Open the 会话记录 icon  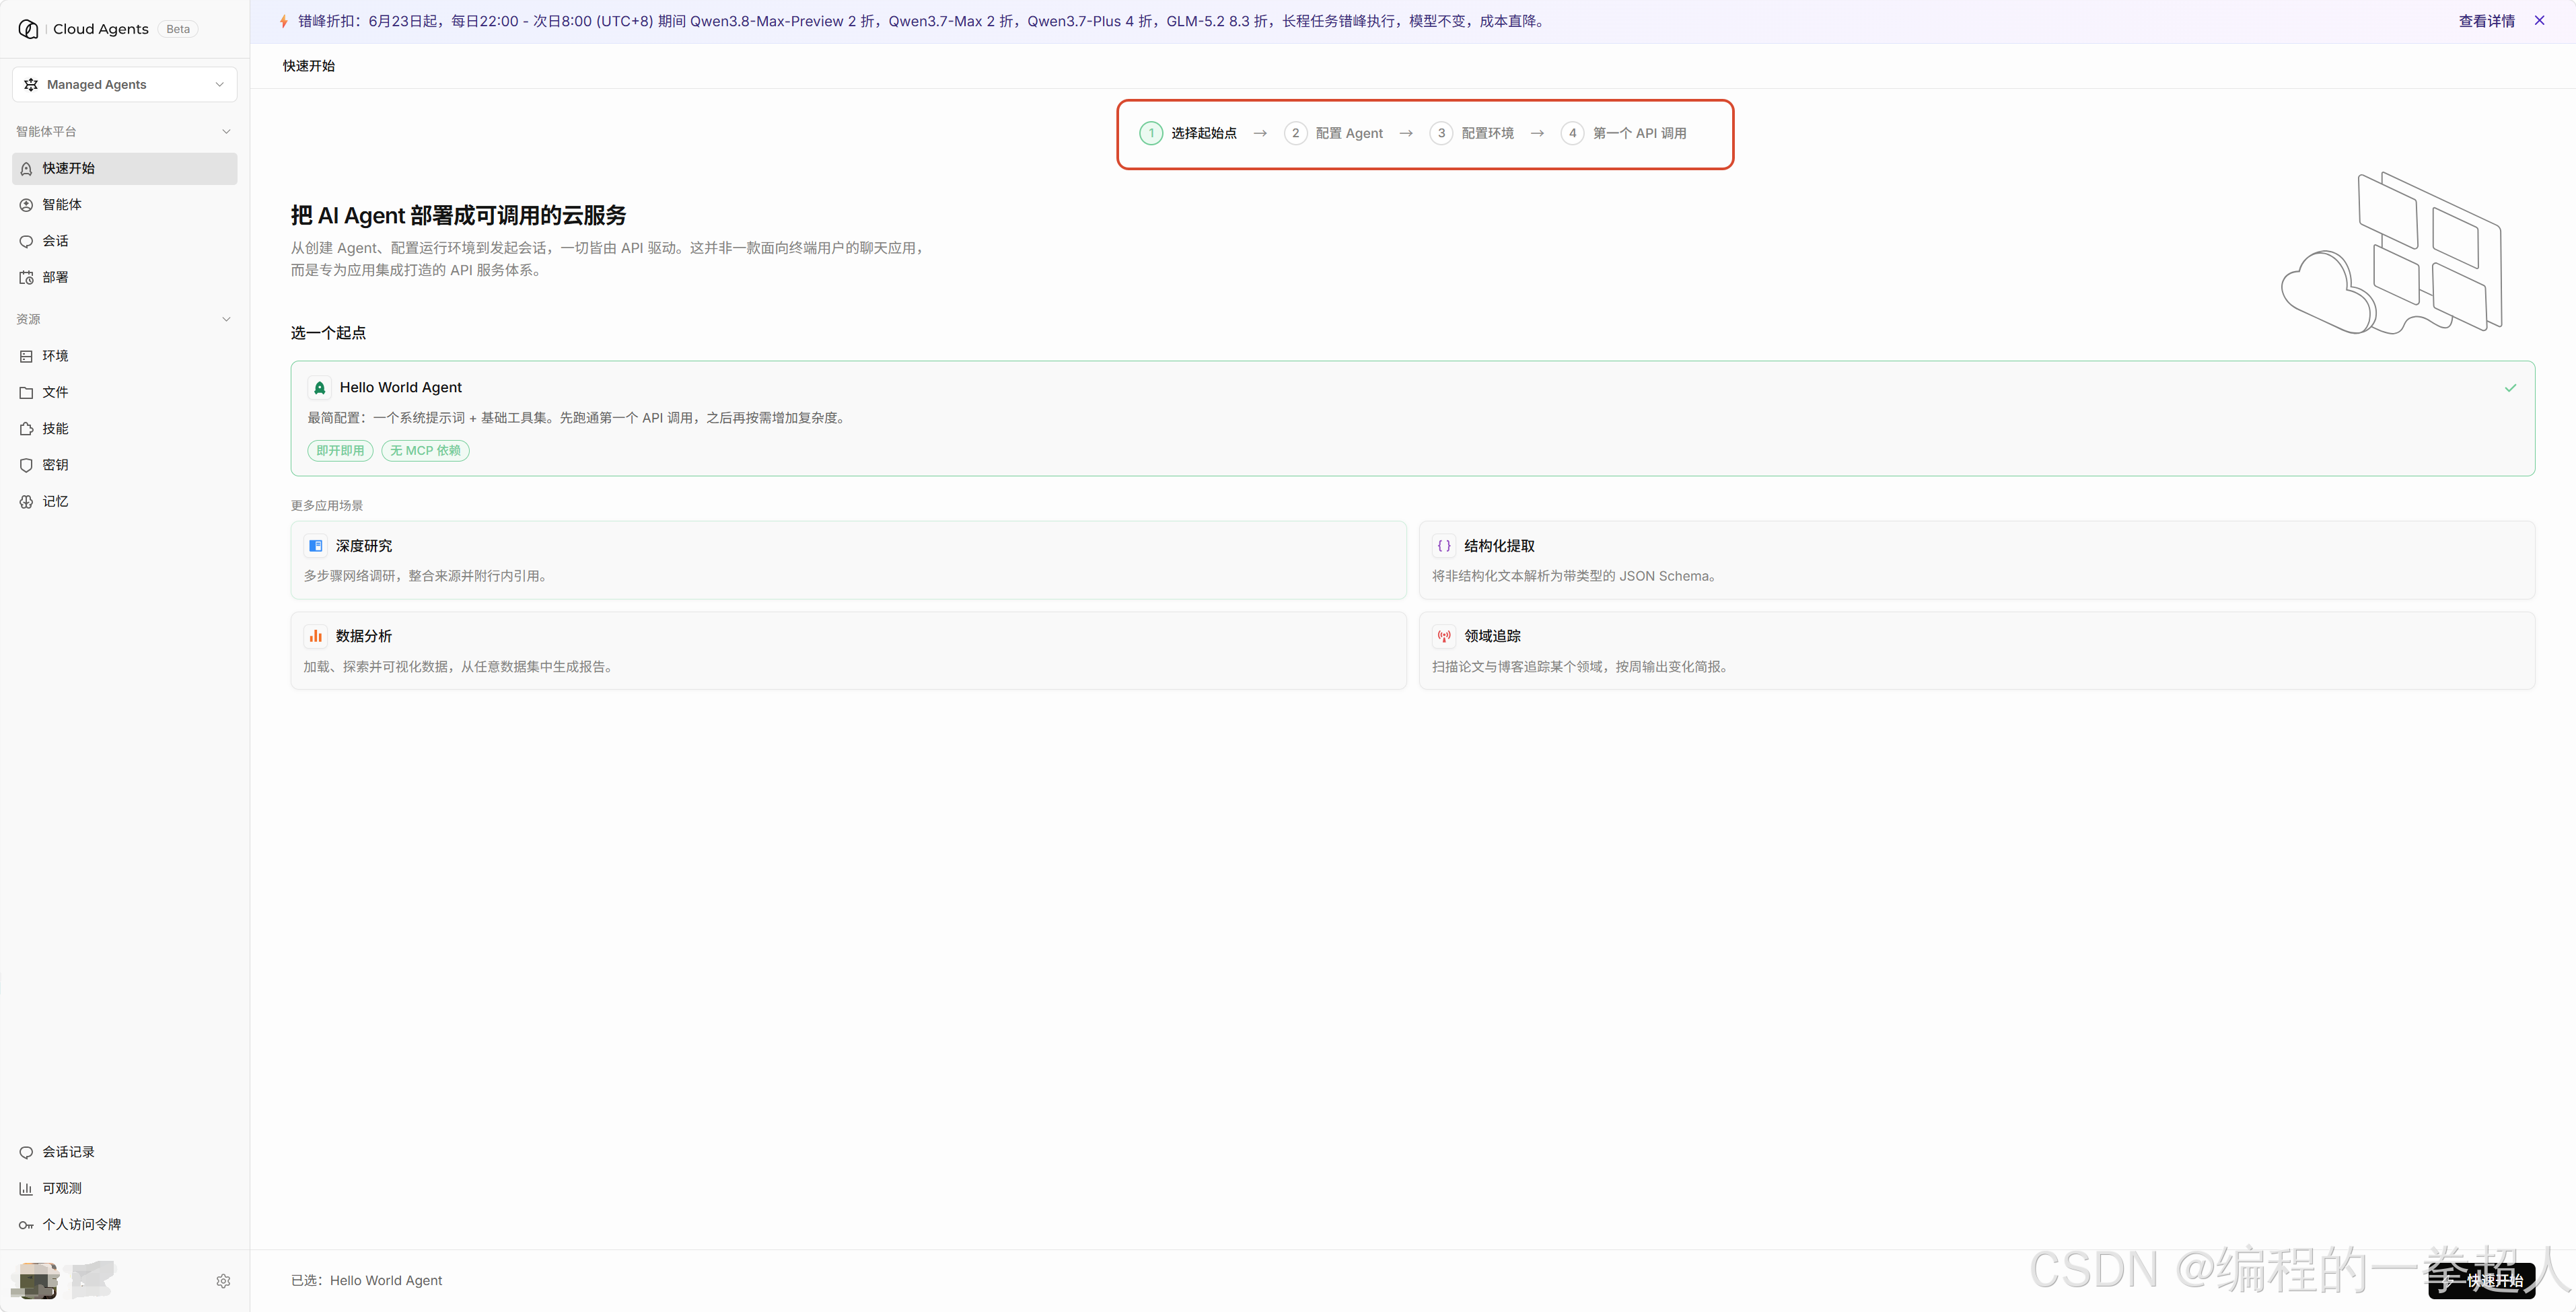tap(27, 1152)
